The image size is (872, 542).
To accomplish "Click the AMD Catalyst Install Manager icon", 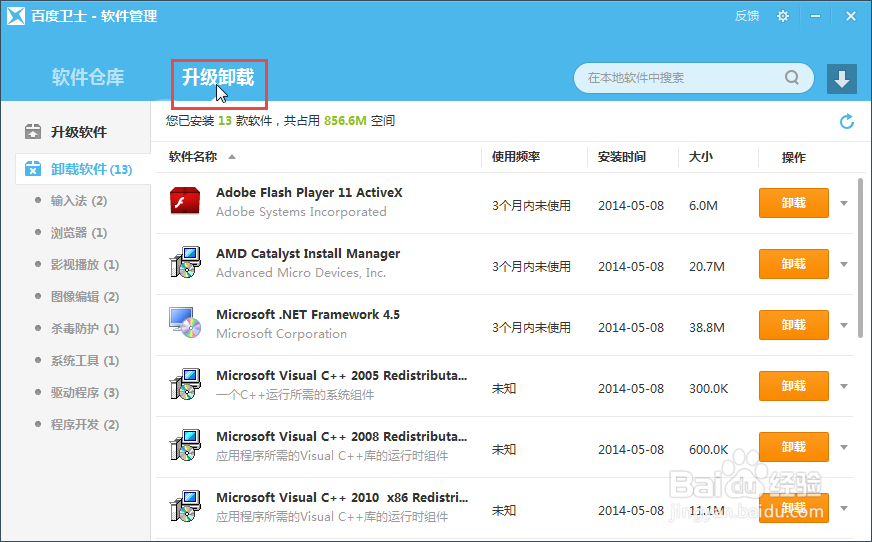I will [x=185, y=262].
